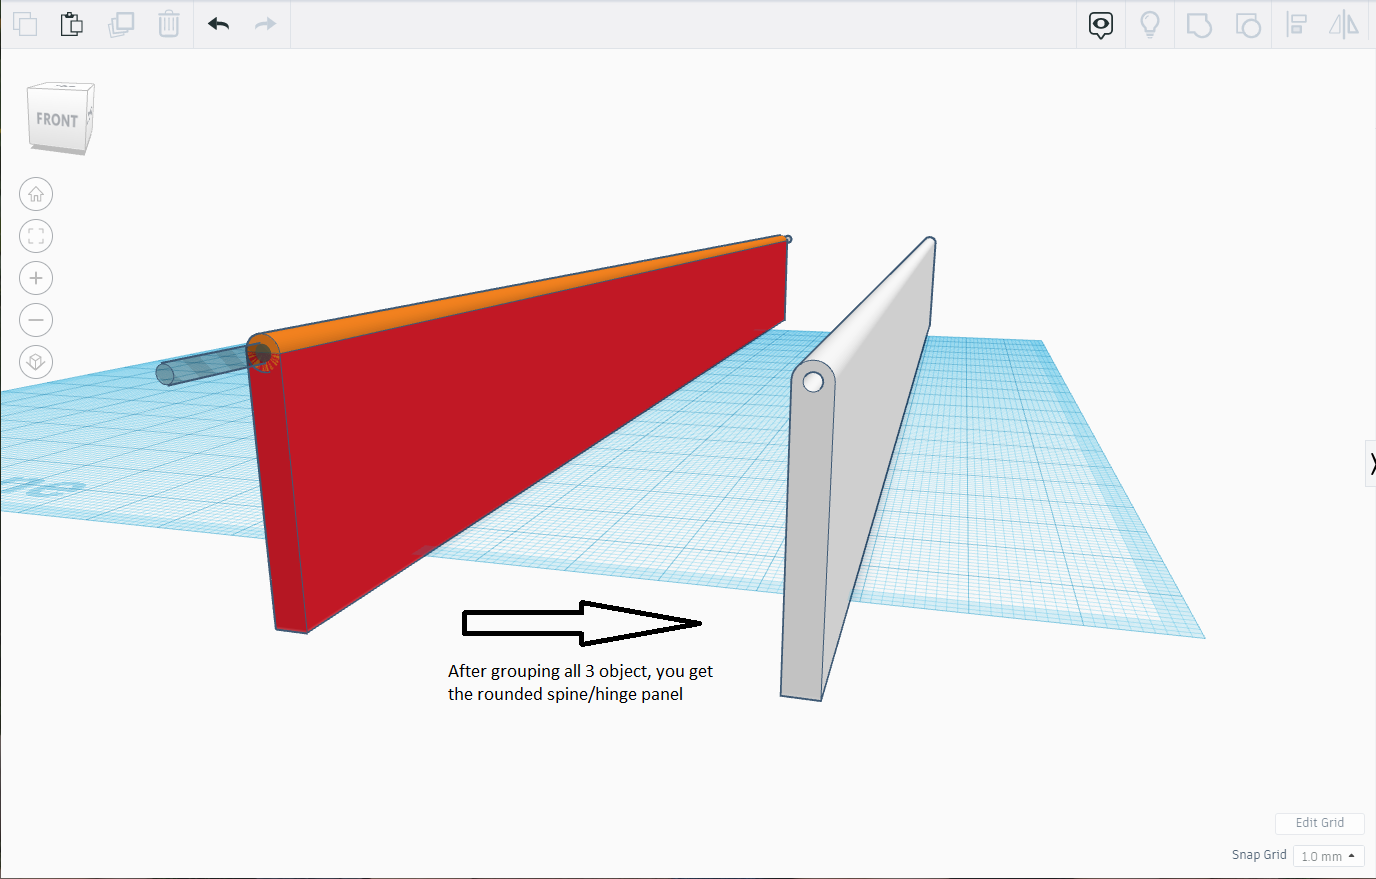
Task: Expand the collapsed shapes panel on the right edge
Action: coord(1371,463)
